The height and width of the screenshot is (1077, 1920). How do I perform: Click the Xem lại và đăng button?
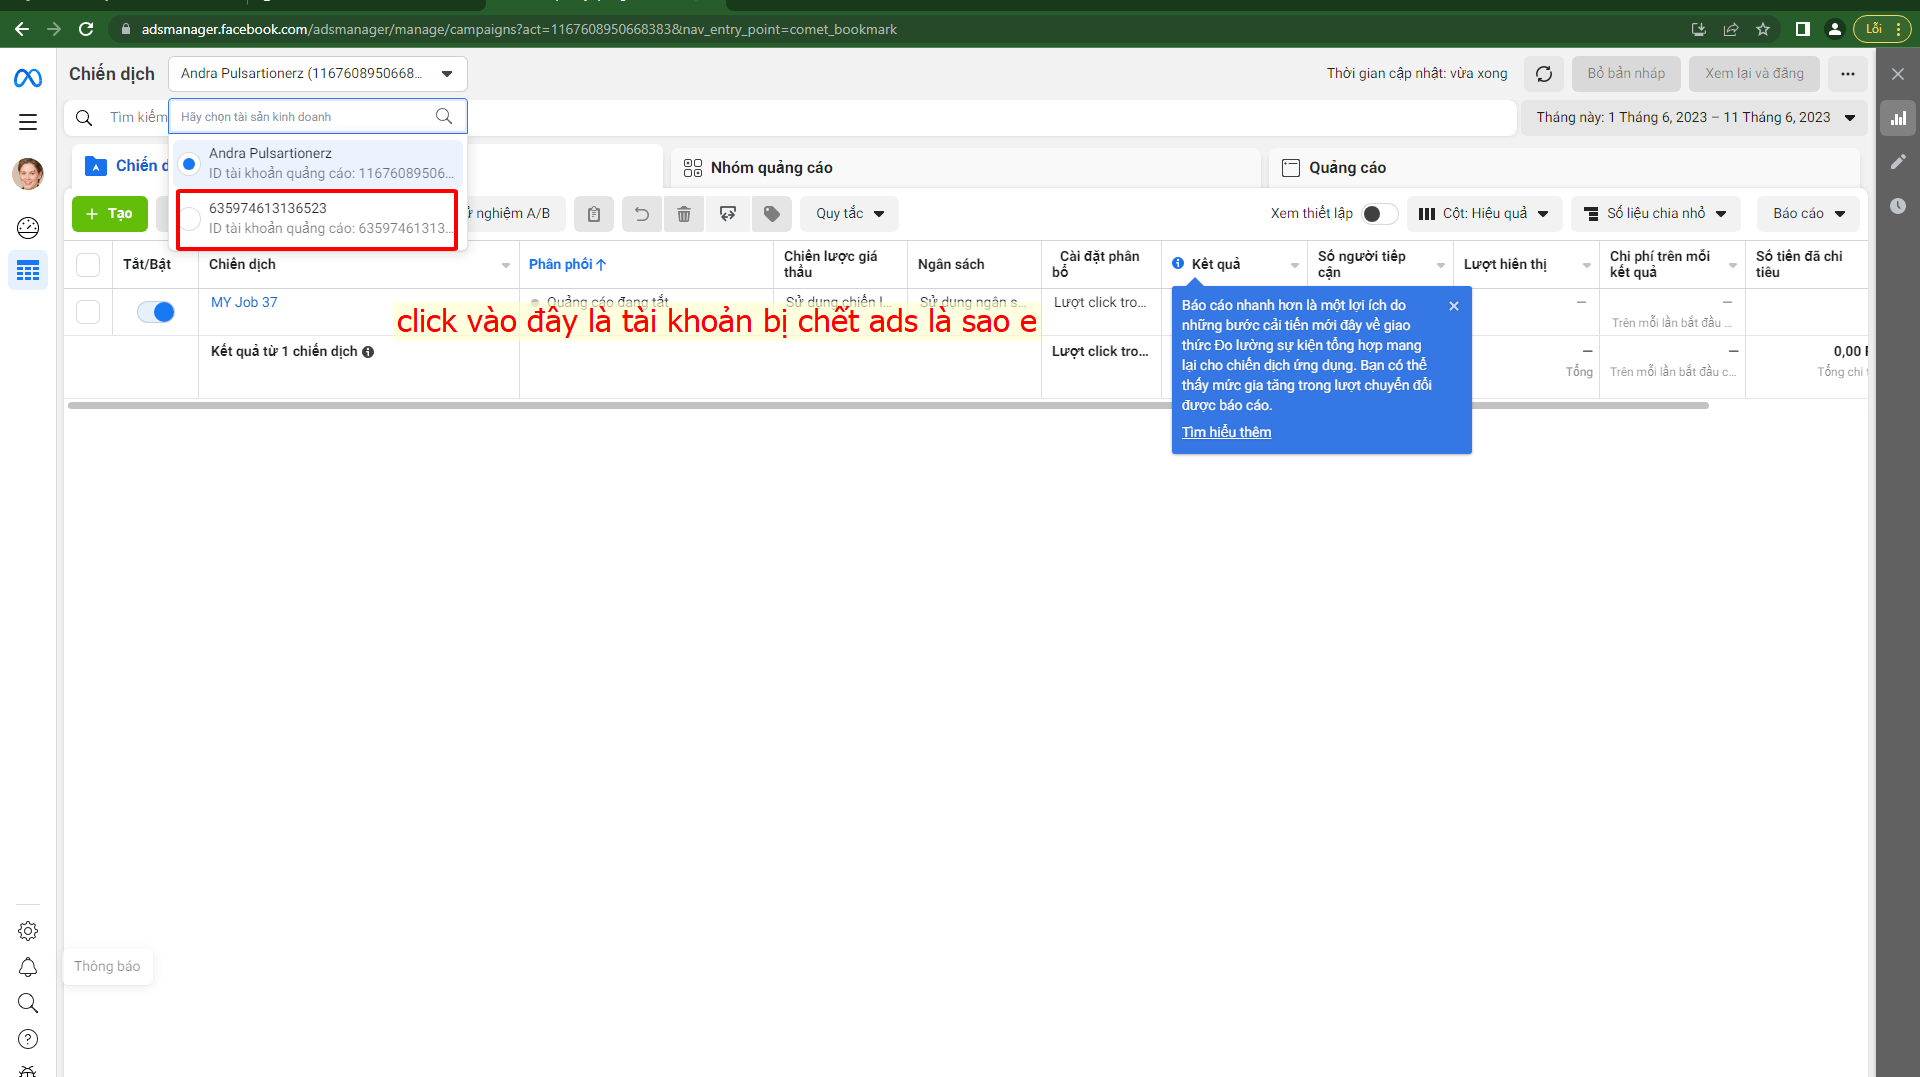tap(1754, 74)
